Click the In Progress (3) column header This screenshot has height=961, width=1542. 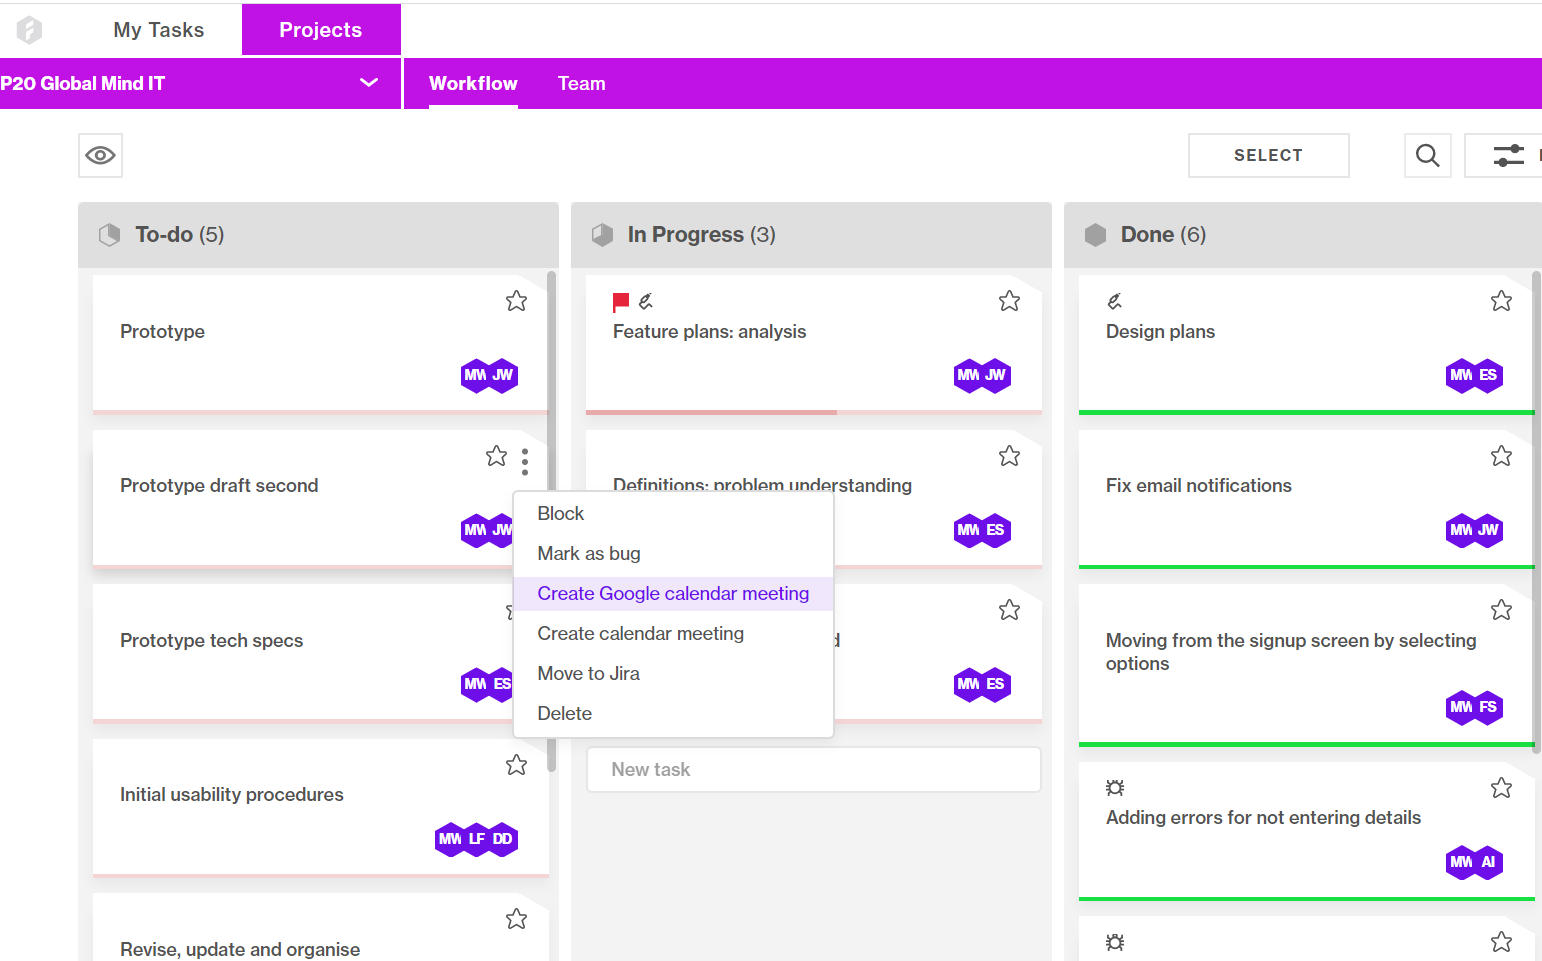(x=811, y=235)
